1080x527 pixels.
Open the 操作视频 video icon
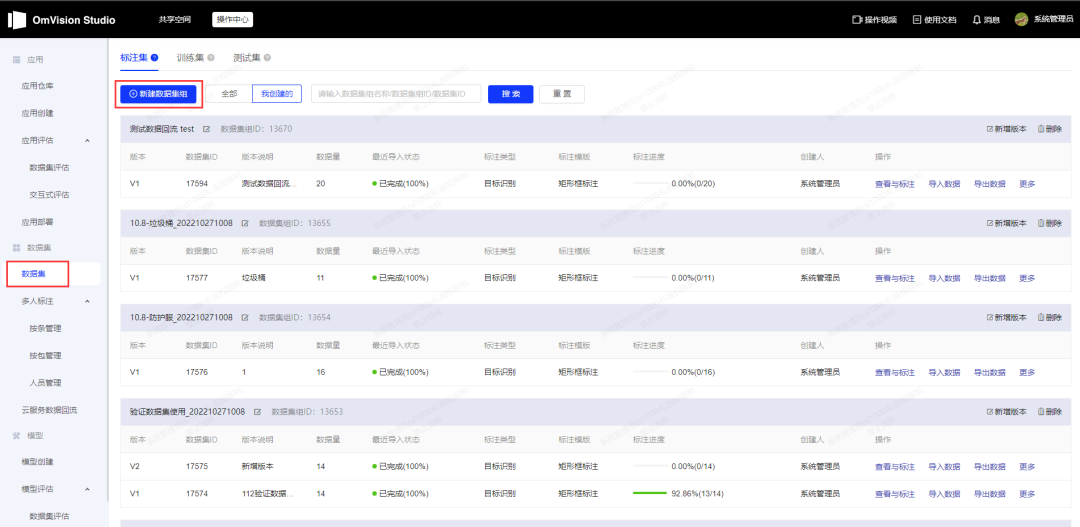(x=856, y=20)
